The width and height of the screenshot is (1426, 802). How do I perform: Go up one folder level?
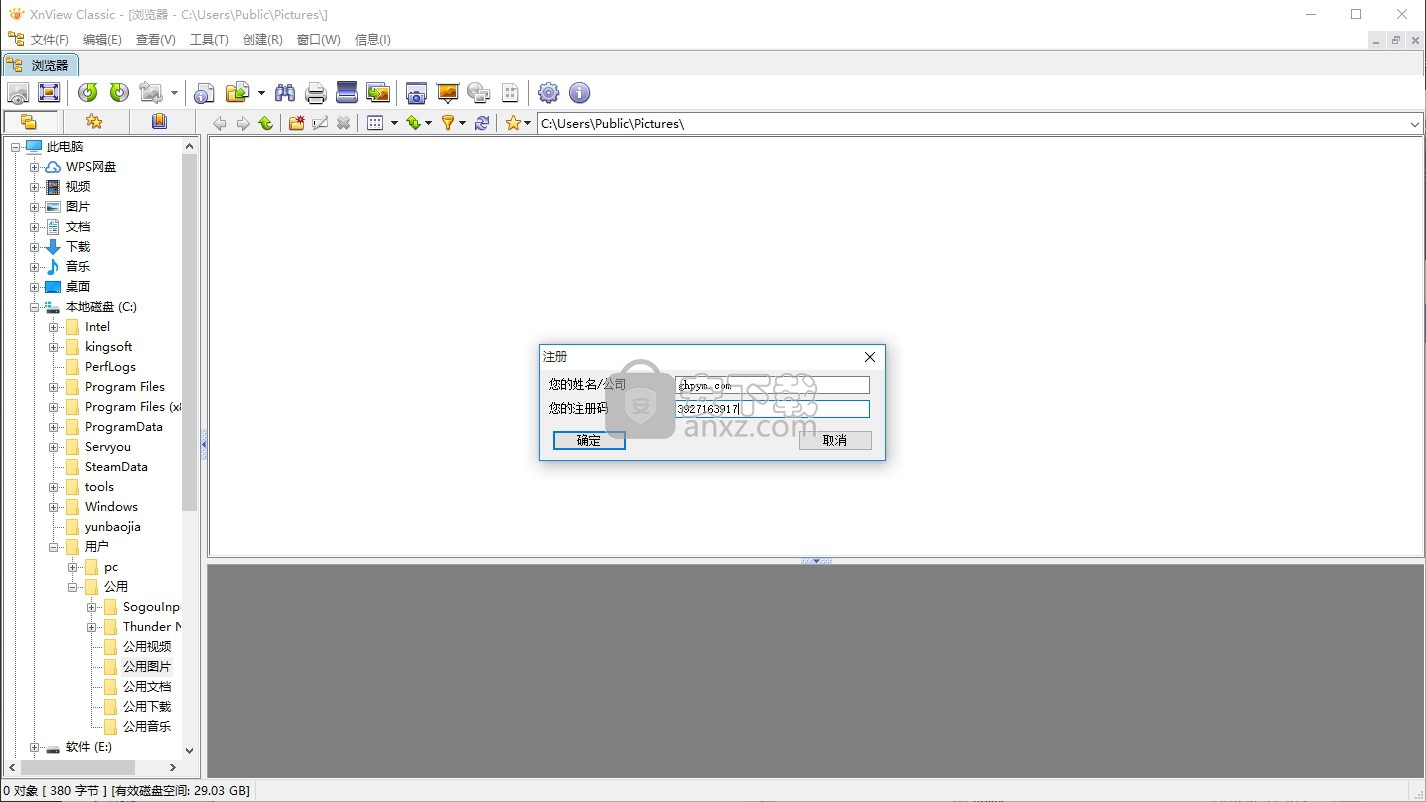266,123
